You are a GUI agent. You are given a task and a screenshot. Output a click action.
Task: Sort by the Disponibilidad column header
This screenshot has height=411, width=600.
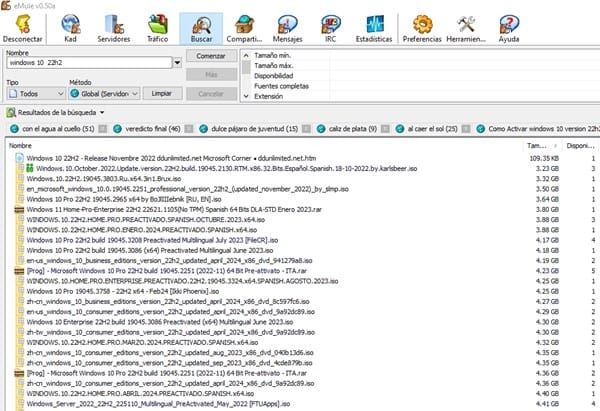click(x=581, y=146)
